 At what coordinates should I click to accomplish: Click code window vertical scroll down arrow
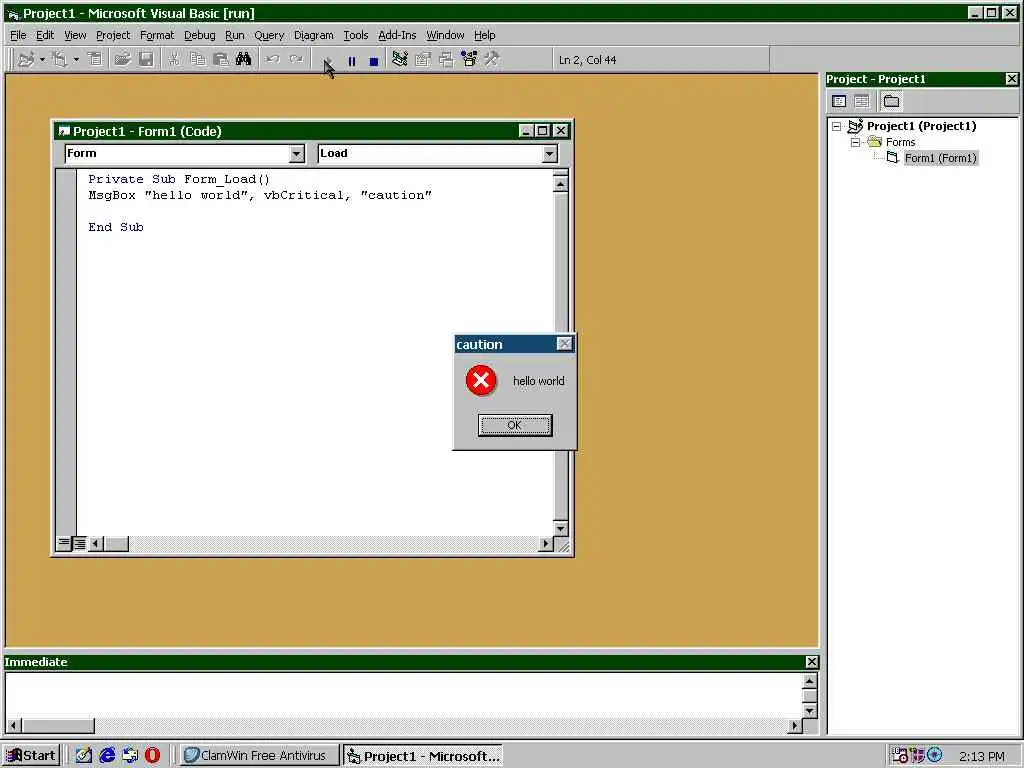pyautogui.click(x=560, y=528)
